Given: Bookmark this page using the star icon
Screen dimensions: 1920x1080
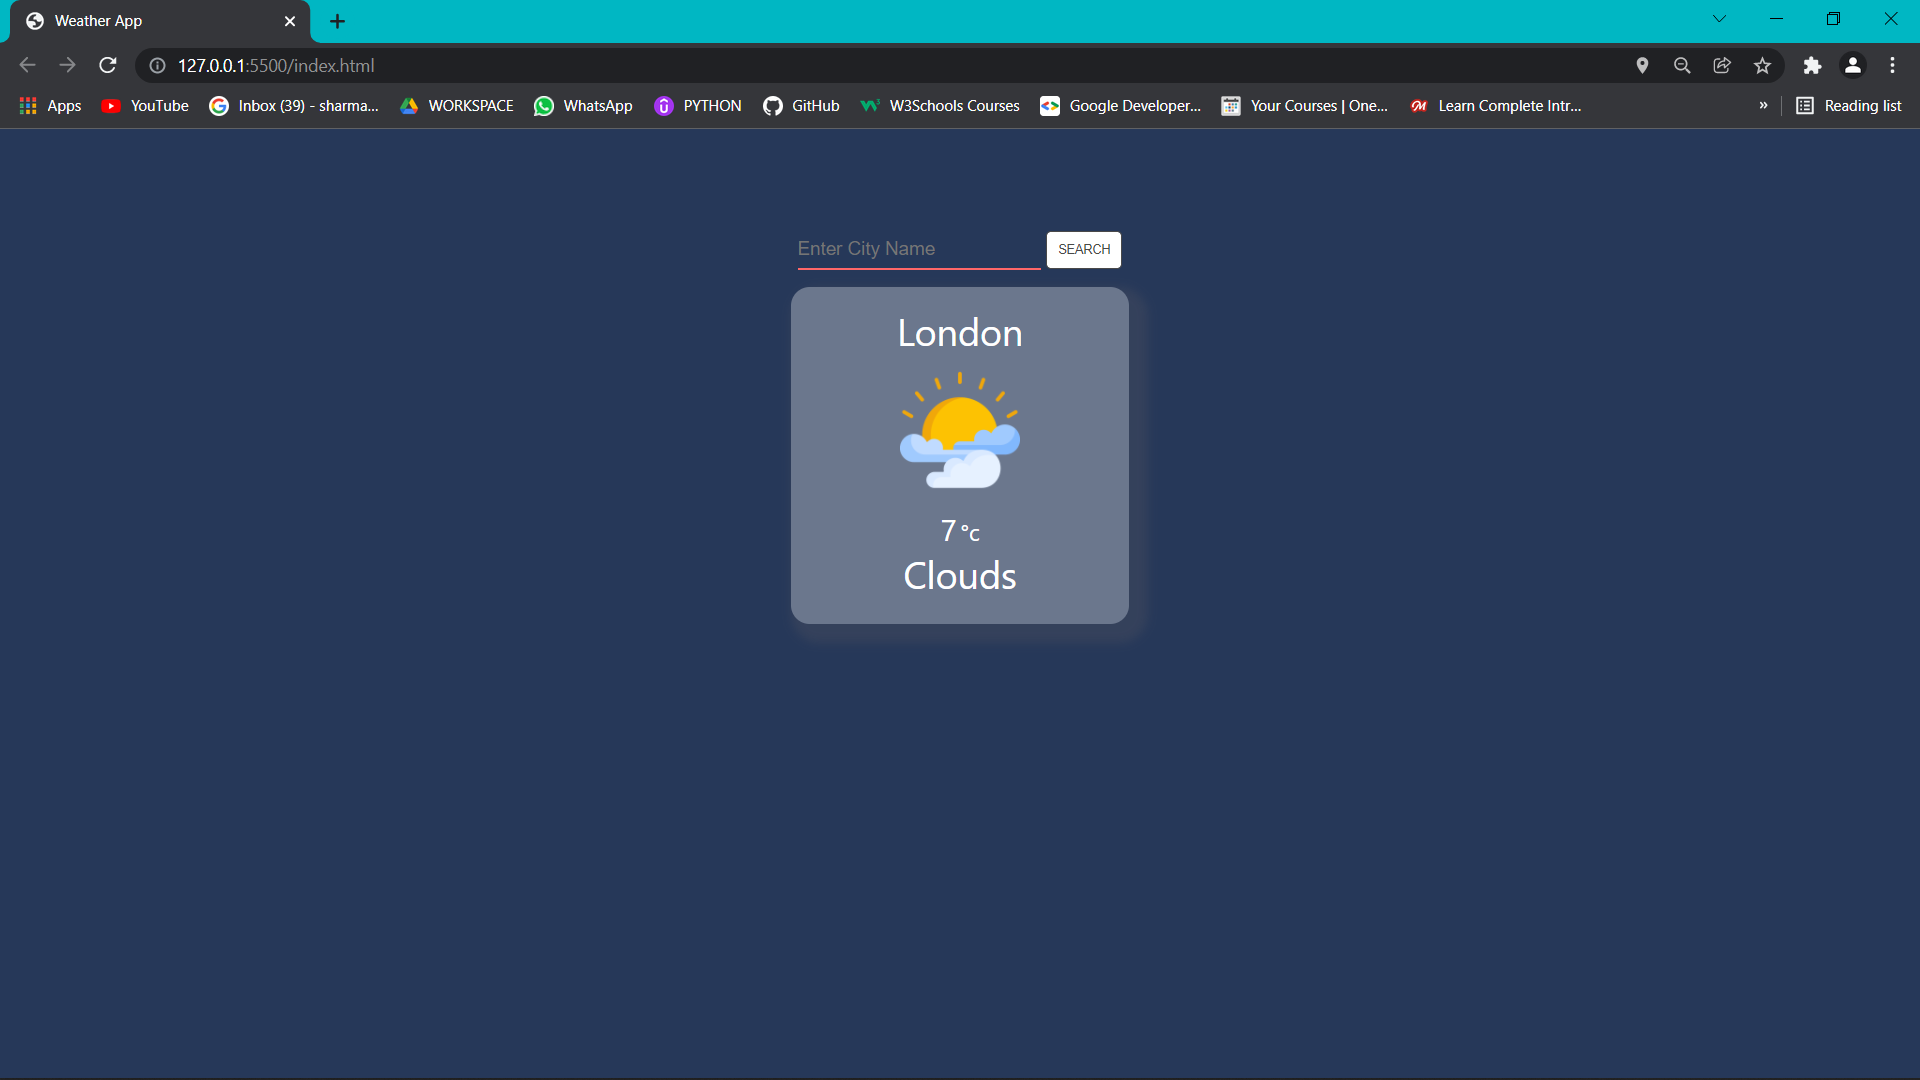Looking at the screenshot, I should (1762, 65).
